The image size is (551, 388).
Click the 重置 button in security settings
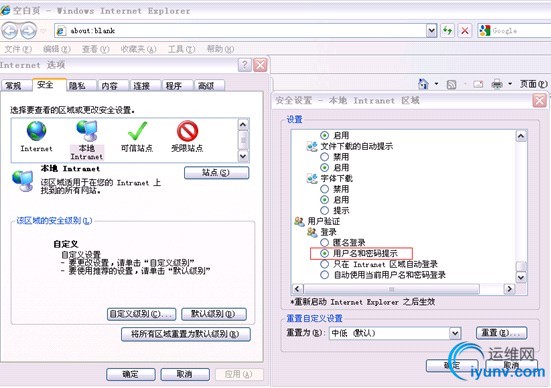click(501, 332)
